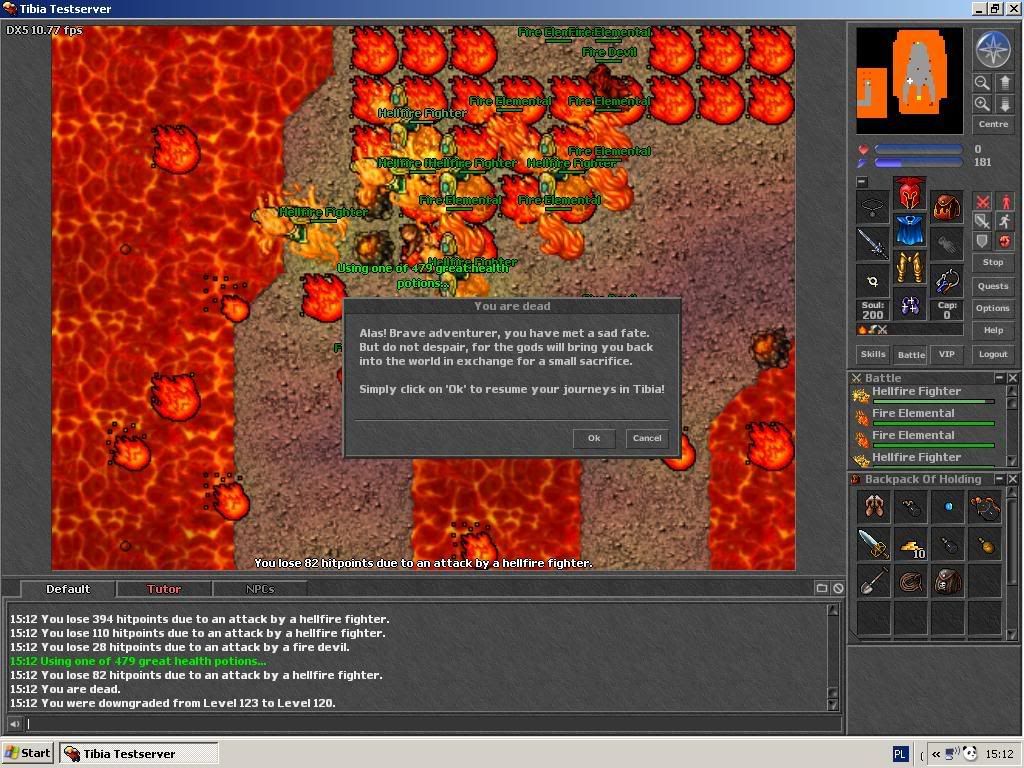Open the red backpack in the equipment slot
The height and width of the screenshot is (768, 1024).
coord(946,207)
